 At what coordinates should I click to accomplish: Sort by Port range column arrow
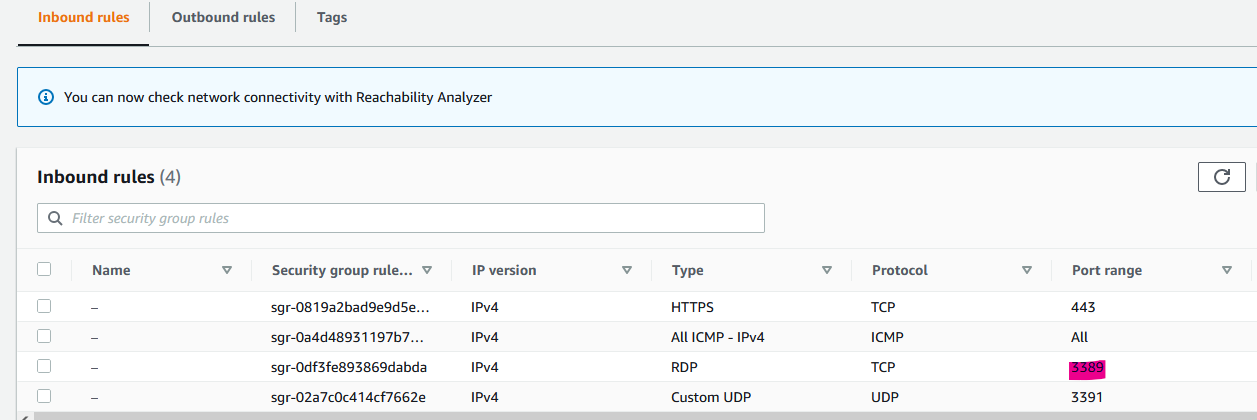(x=1227, y=270)
